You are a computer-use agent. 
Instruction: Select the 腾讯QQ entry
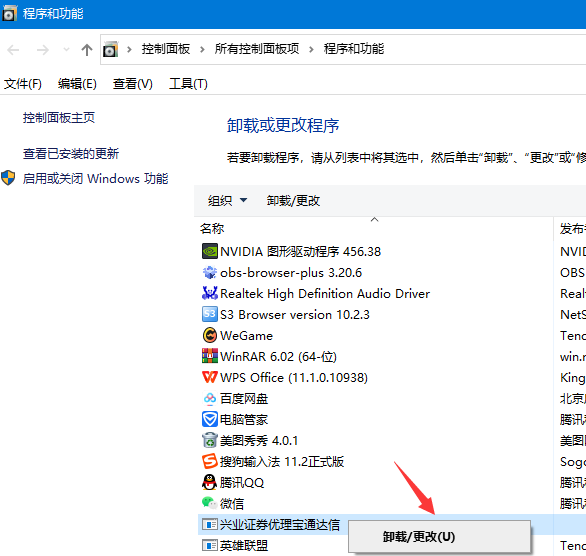tap(242, 482)
